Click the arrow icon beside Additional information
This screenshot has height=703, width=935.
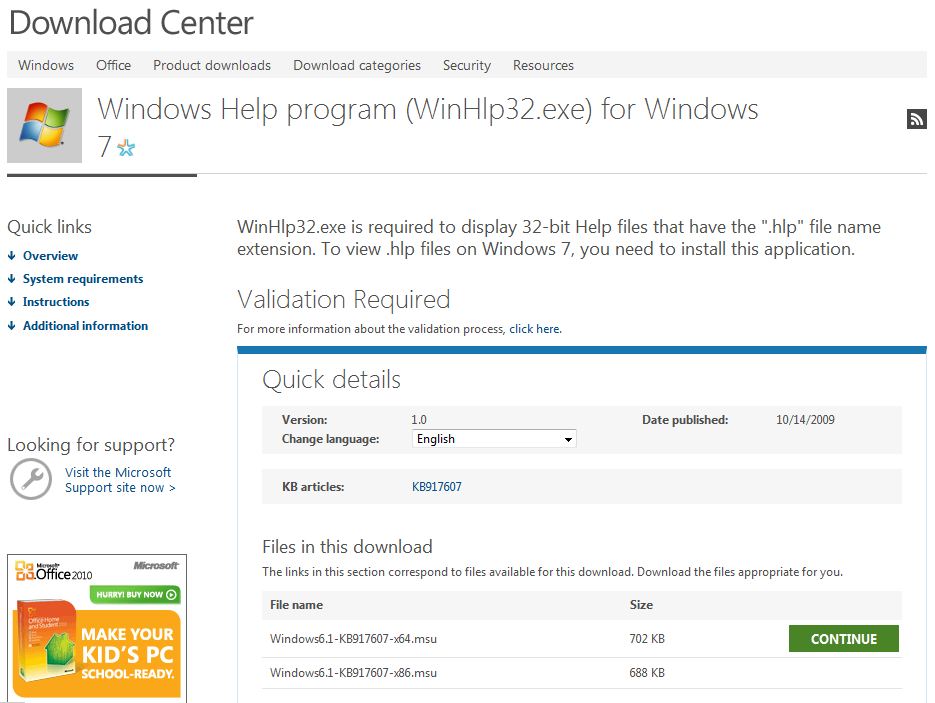11,326
